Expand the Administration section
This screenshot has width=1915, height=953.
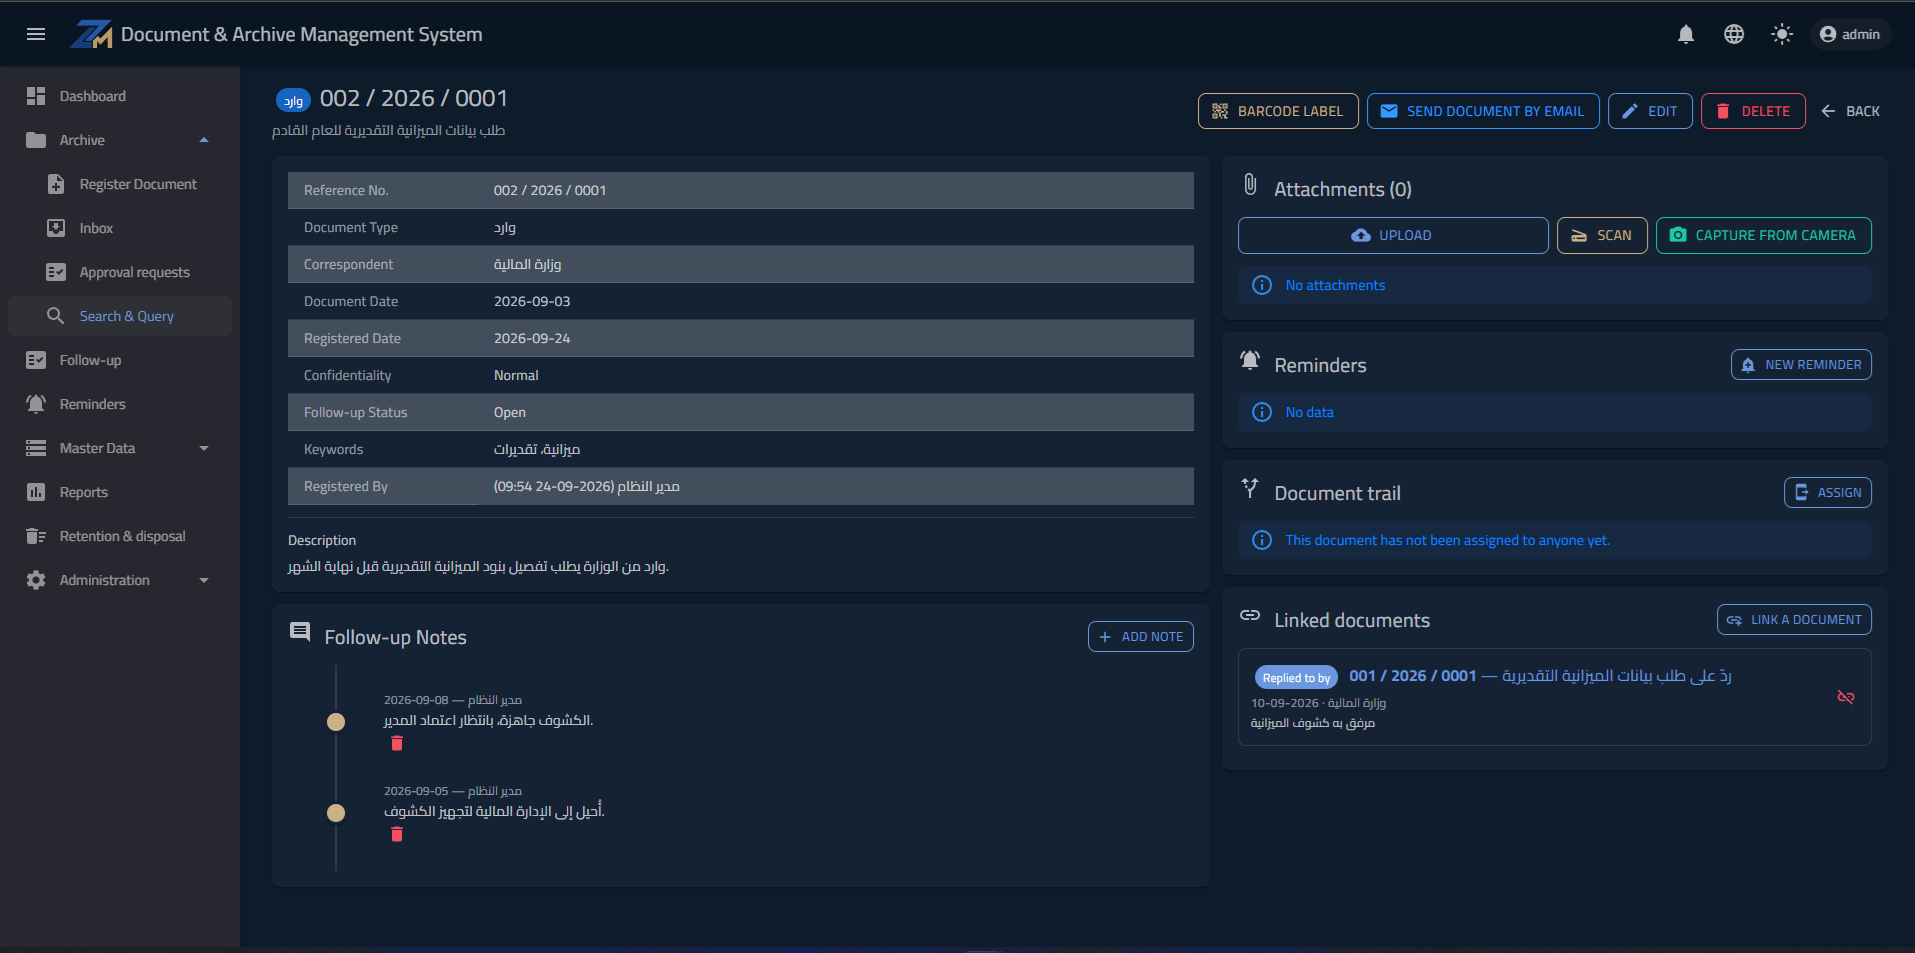(x=120, y=580)
